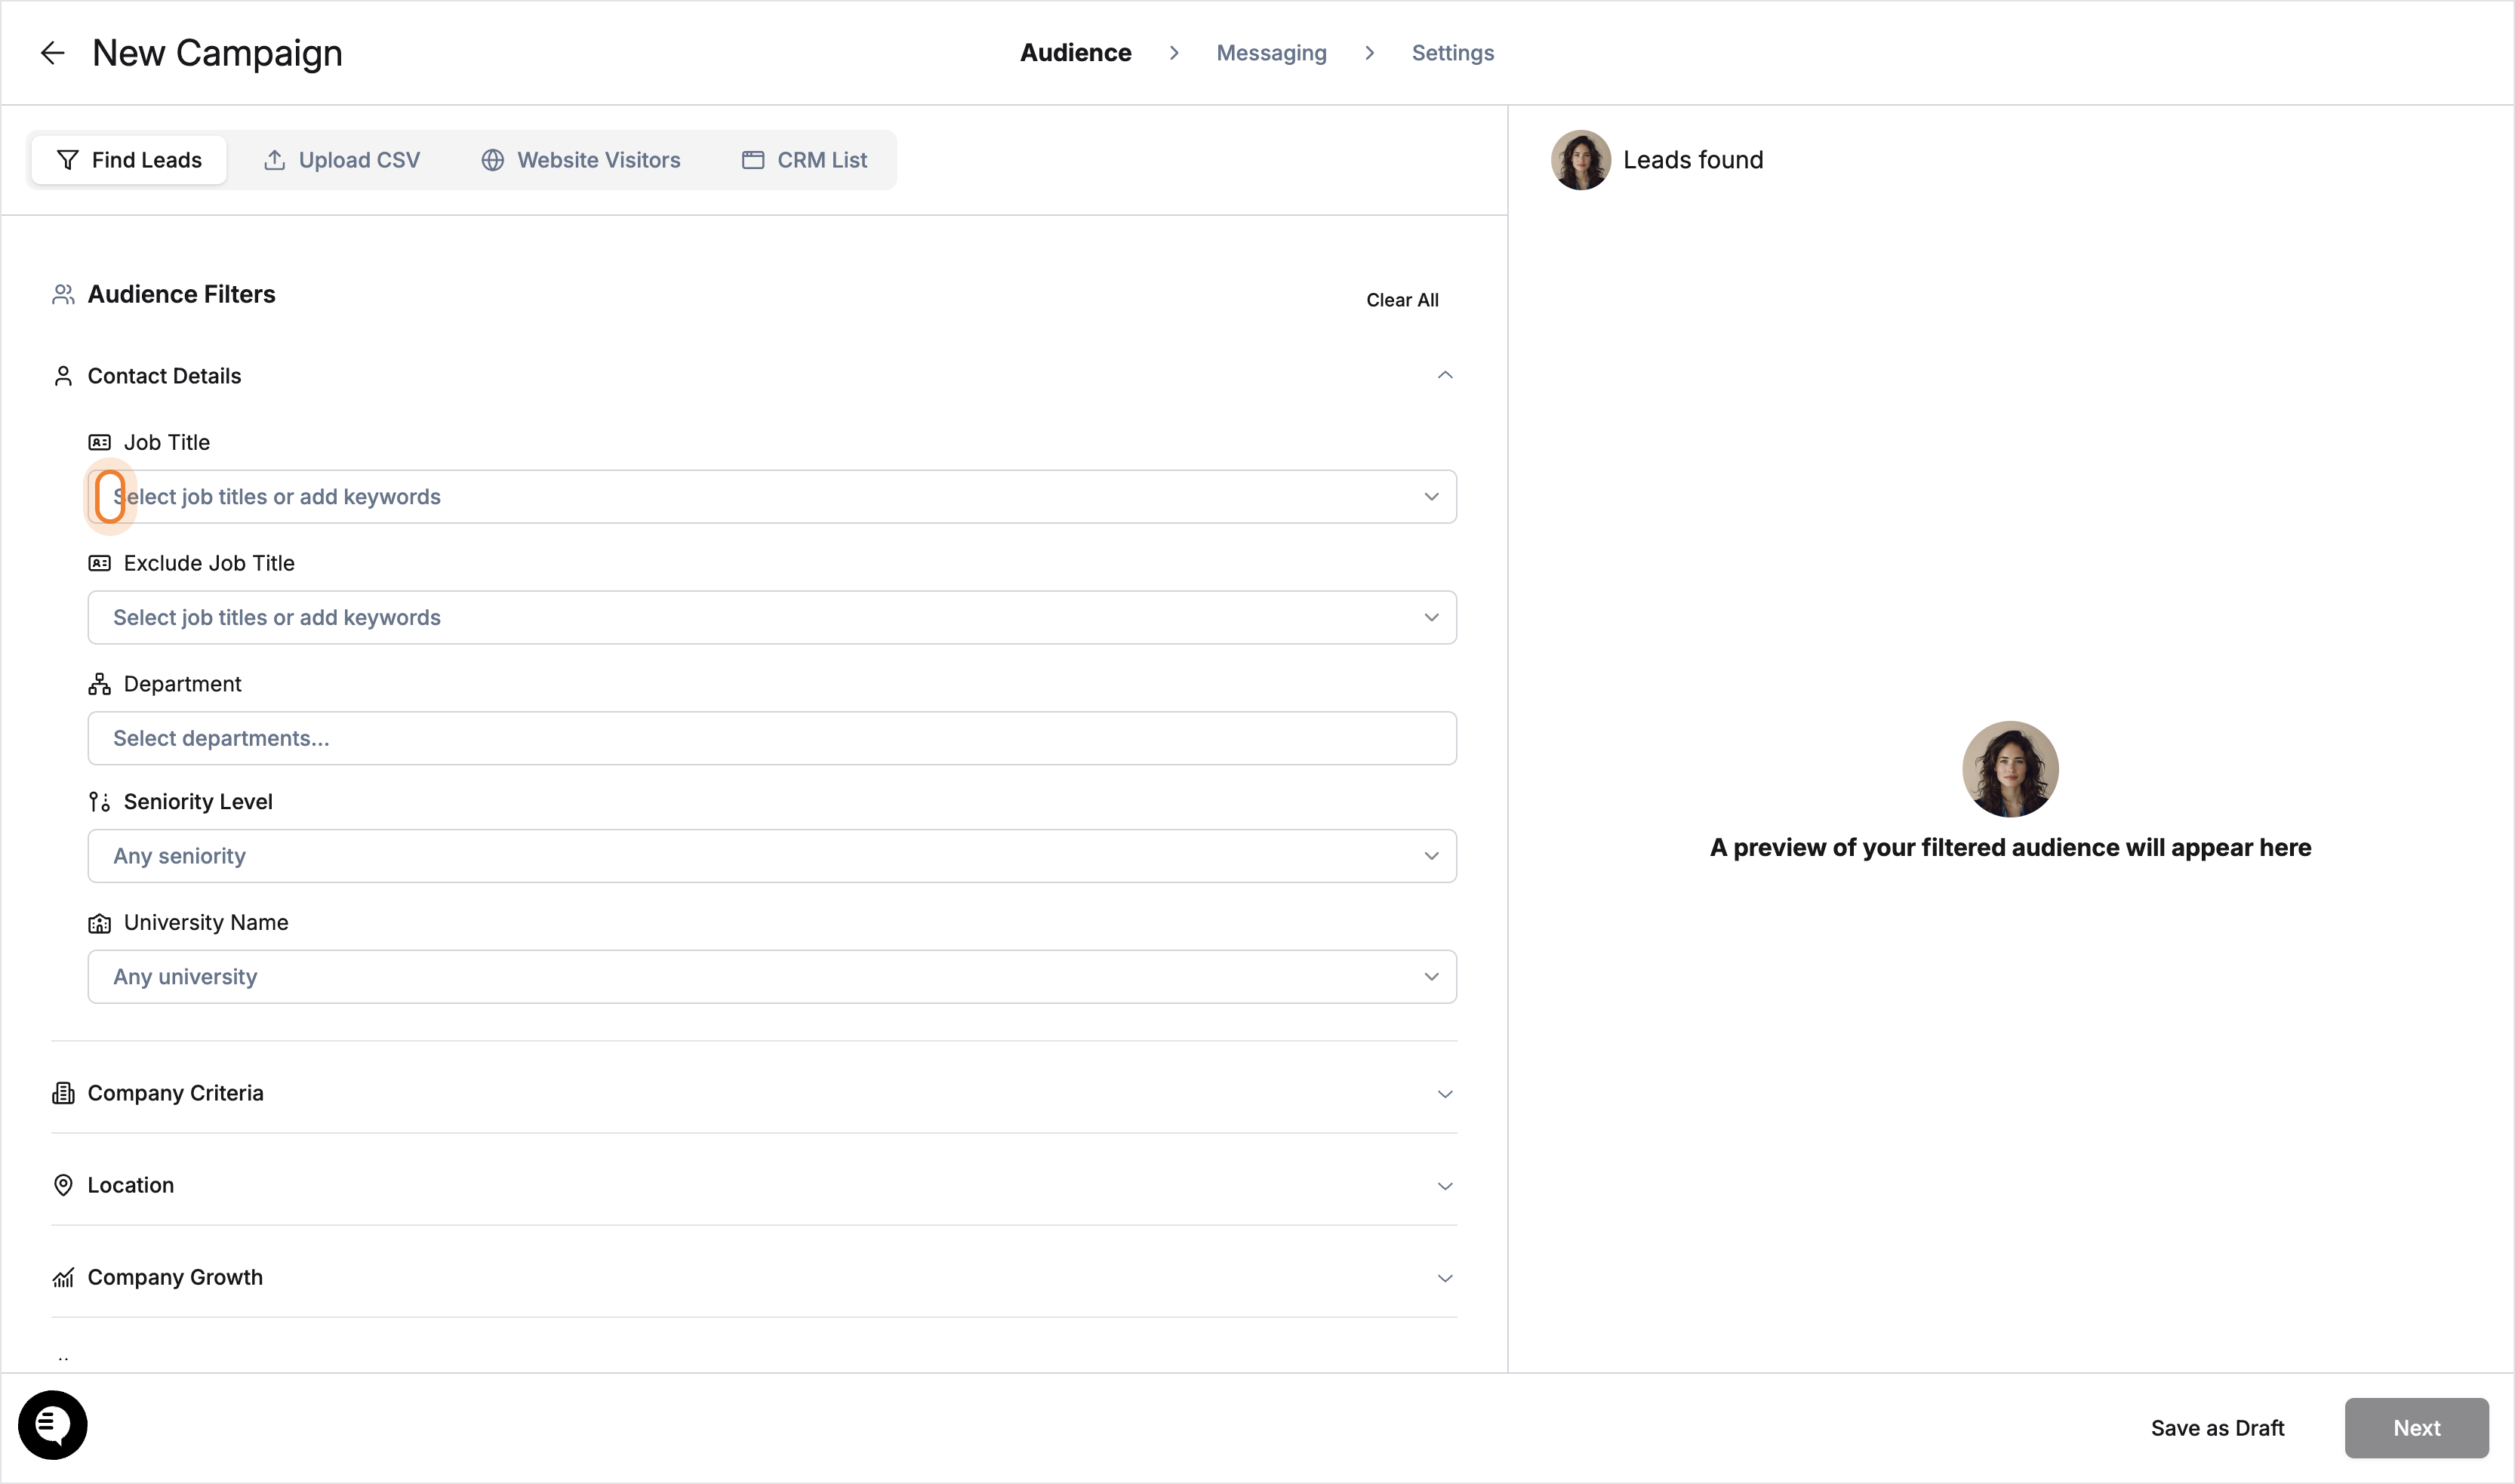2515x1484 pixels.
Task: Click the Seniority Level label
Action: [198, 802]
